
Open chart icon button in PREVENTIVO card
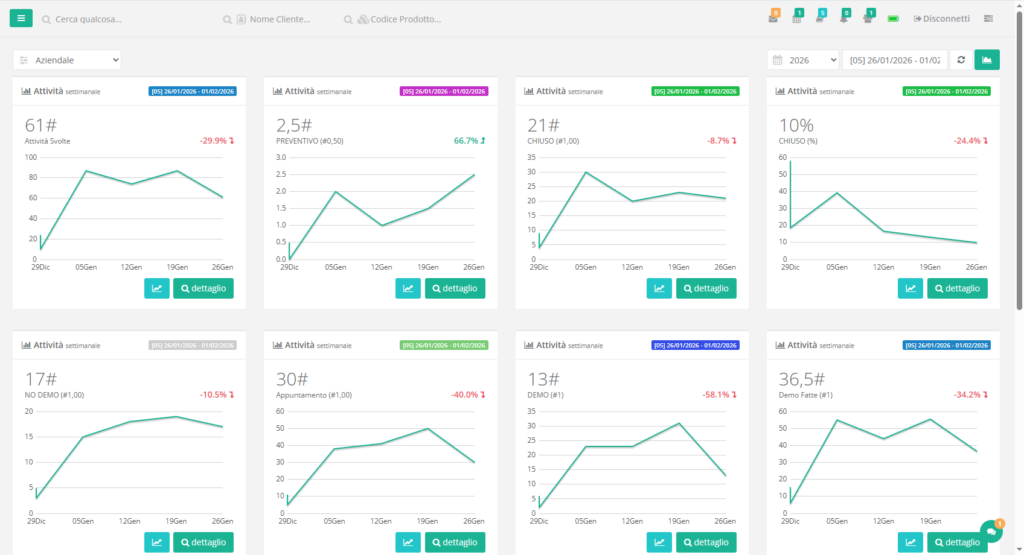pos(407,288)
